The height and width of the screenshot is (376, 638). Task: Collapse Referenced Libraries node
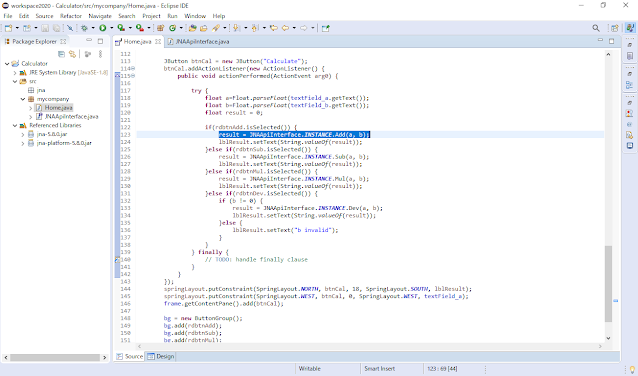click(x=15, y=125)
